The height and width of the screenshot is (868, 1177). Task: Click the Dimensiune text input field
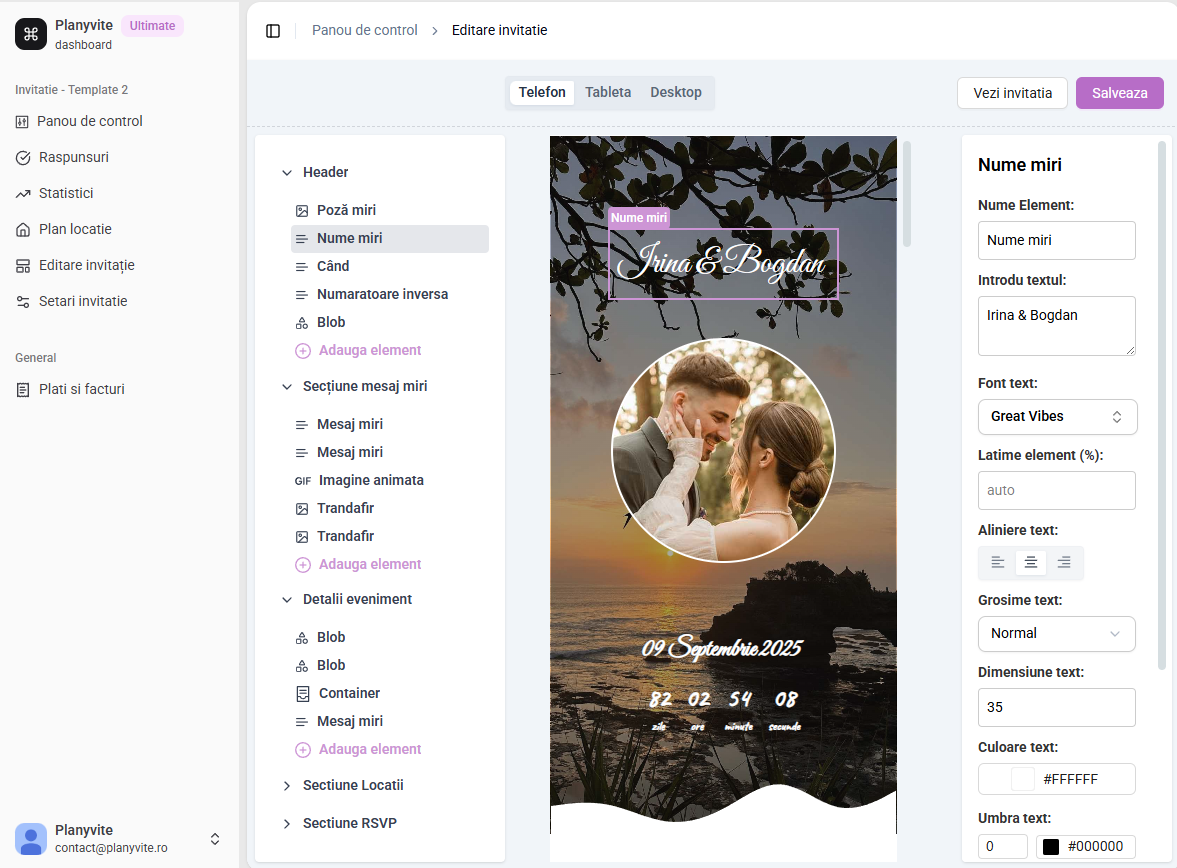click(1056, 707)
